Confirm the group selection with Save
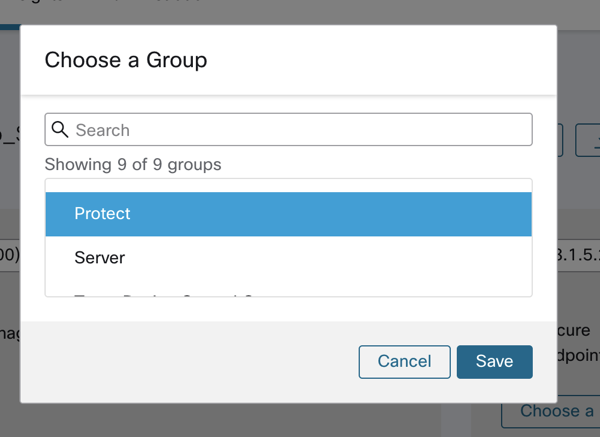The width and height of the screenshot is (600, 437). 494,362
